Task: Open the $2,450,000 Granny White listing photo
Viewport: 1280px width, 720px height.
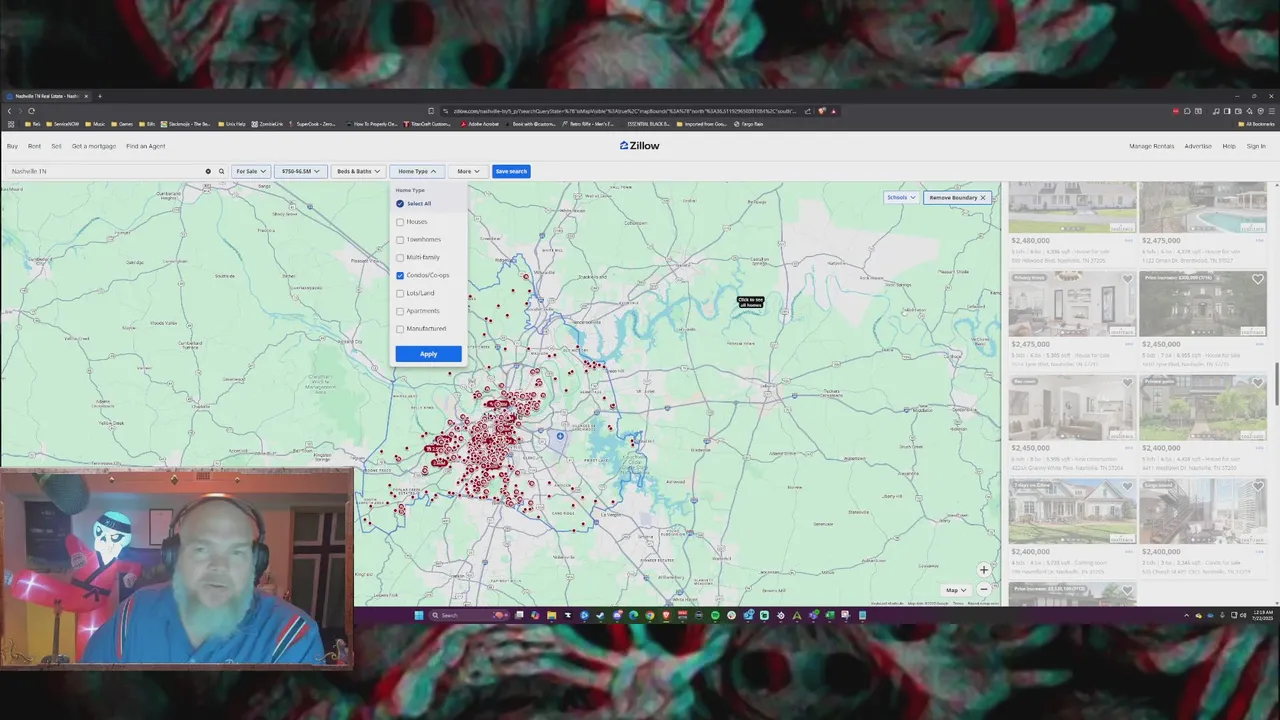Action: tap(1072, 408)
